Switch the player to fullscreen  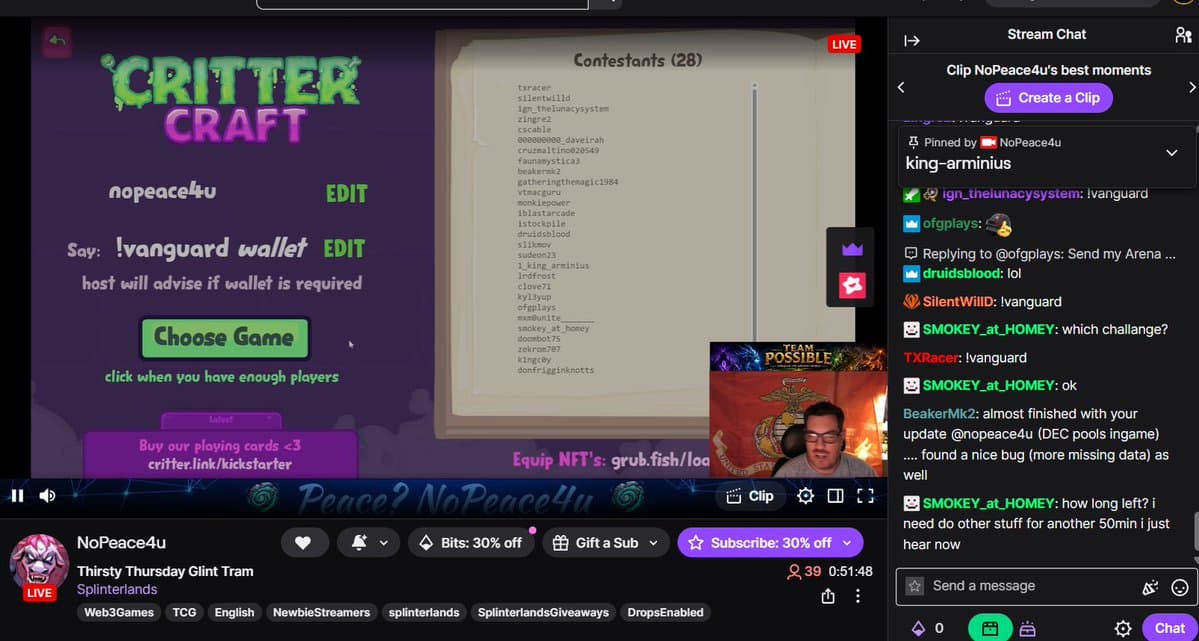(x=865, y=496)
